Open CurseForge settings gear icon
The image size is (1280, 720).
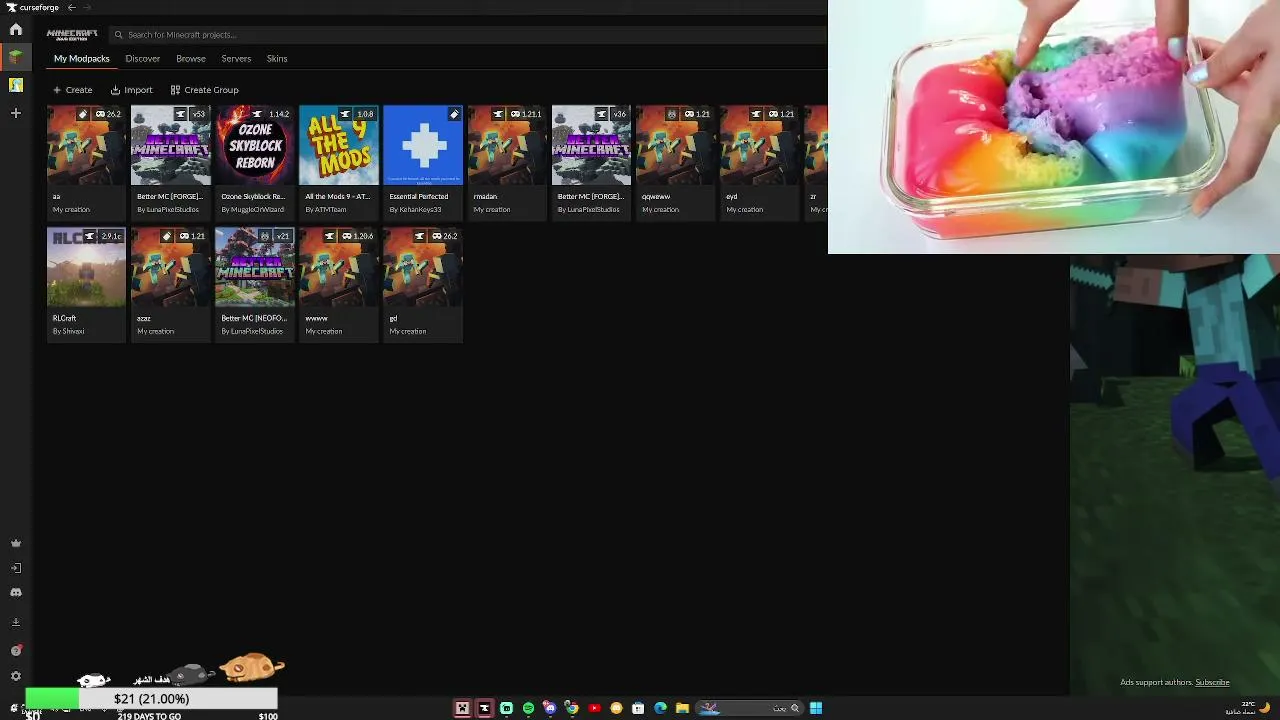pyautogui.click(x=16, y=676)
